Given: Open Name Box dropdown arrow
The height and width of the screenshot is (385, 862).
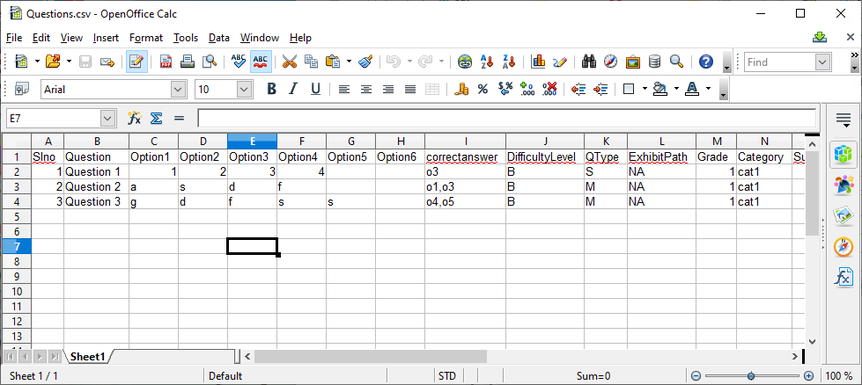Looking at the screenshot, I should 108,118.
